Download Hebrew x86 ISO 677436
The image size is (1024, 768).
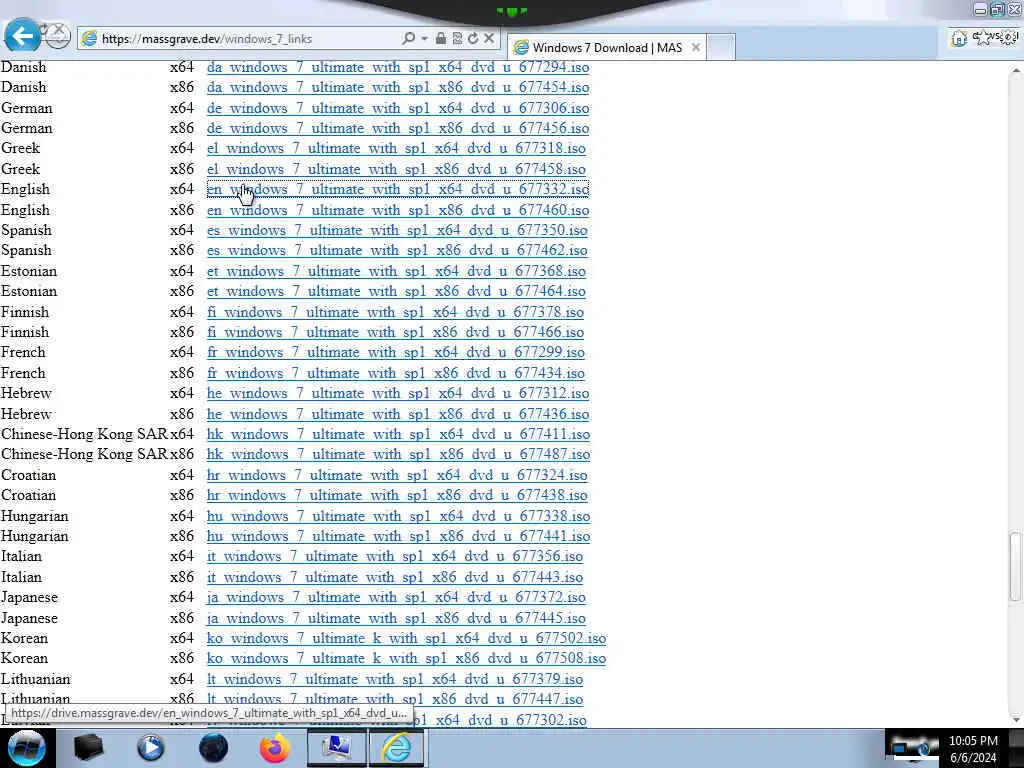398,414
